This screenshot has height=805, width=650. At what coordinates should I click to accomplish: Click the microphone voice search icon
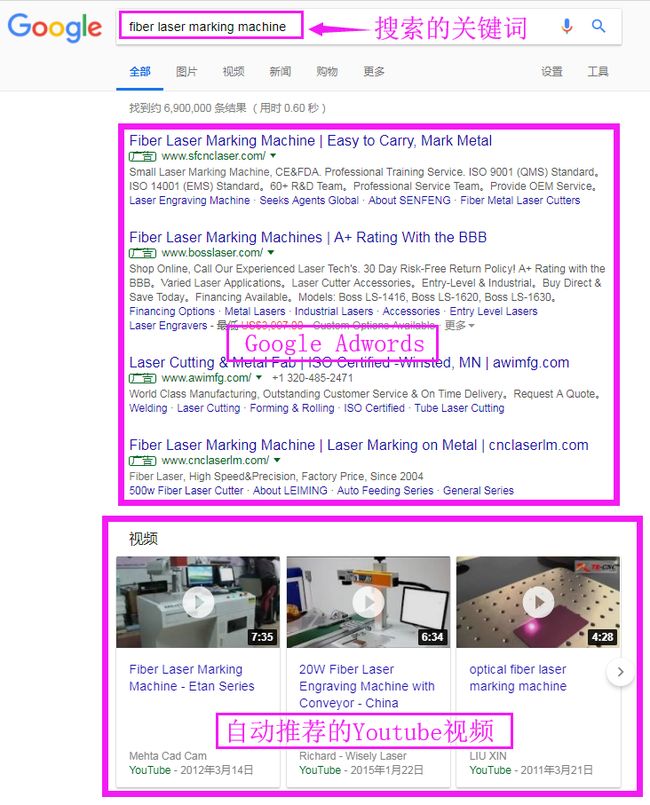[x=567, y=26]
